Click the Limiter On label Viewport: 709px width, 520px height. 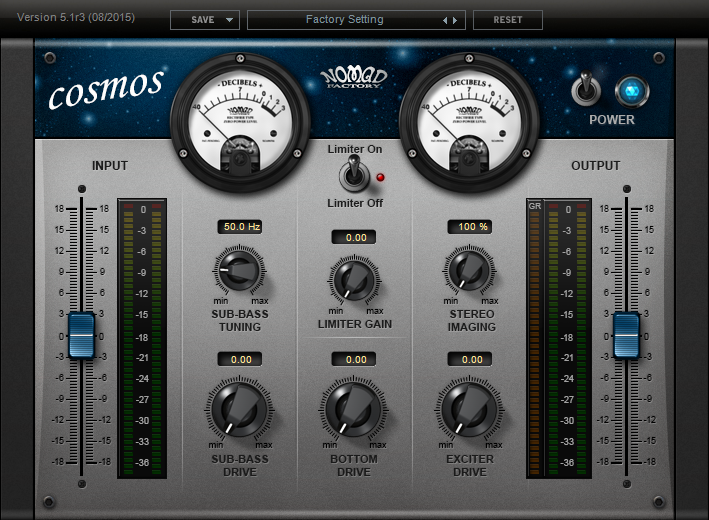[x=355, y=149]
